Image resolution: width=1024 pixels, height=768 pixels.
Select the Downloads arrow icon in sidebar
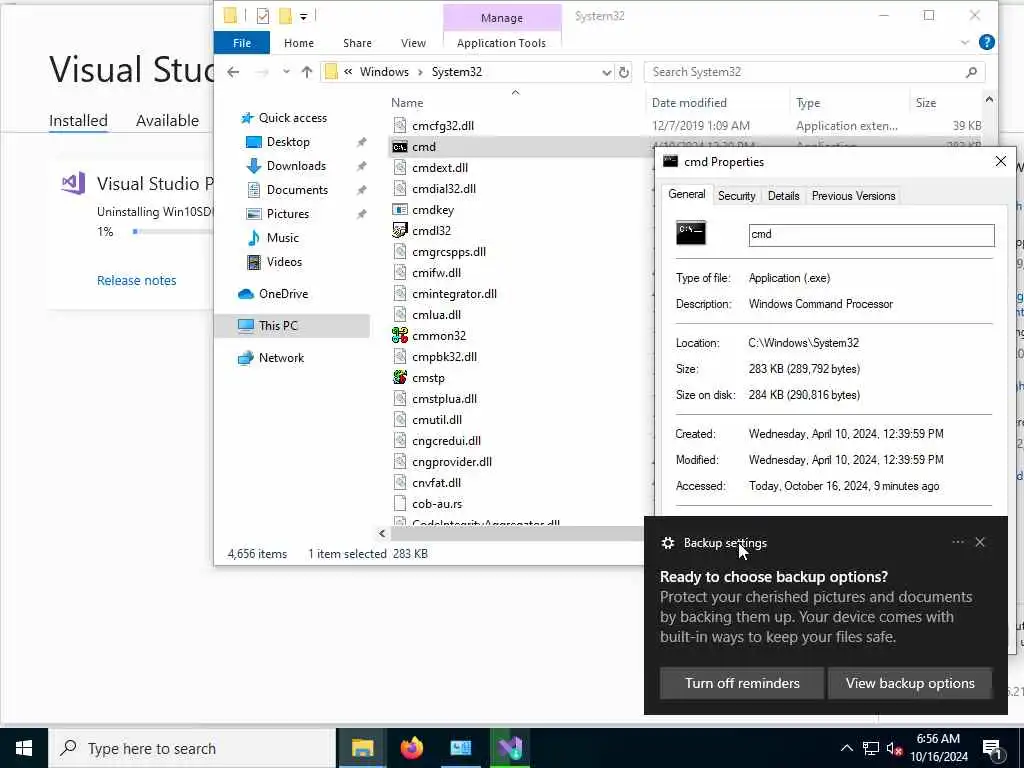point(253,166)
